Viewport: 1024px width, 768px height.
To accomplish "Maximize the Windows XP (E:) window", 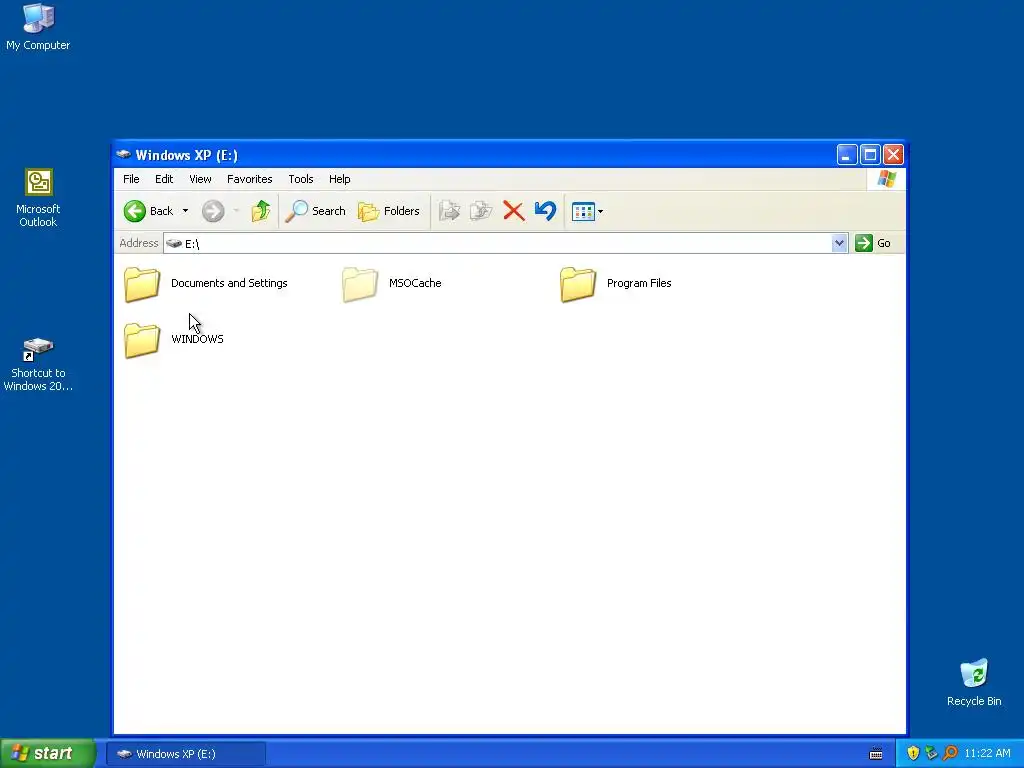I will (x=870, y=155).
